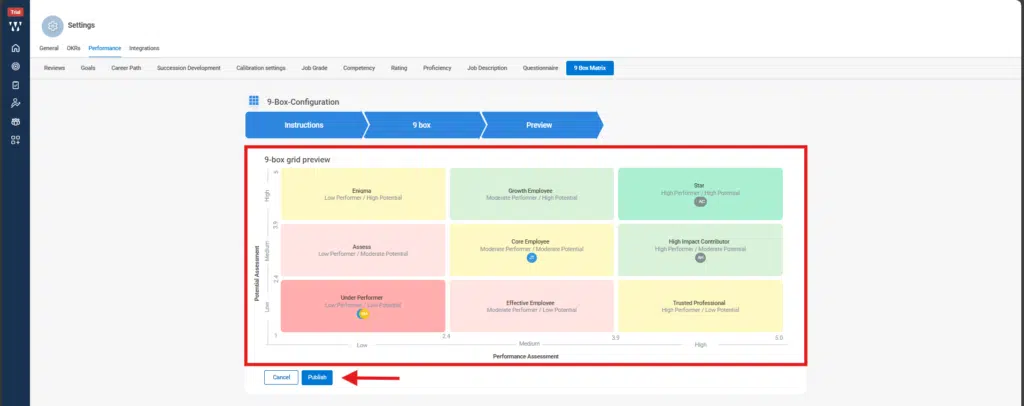Go to the Instructions wizard step
Viewport: 1024px width, 406px height.
304,125
